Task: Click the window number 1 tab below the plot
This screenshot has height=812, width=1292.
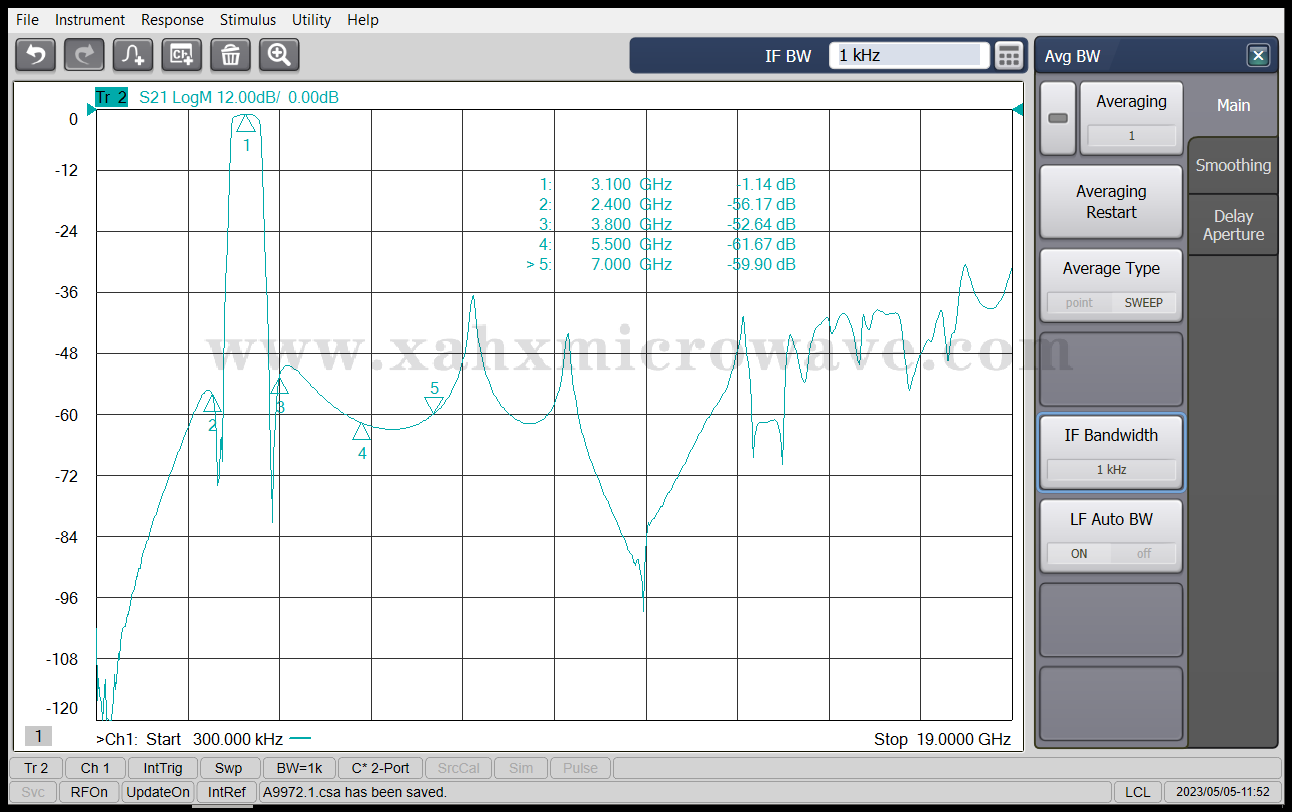Action: pyautogui.click(x=38, y=736)
